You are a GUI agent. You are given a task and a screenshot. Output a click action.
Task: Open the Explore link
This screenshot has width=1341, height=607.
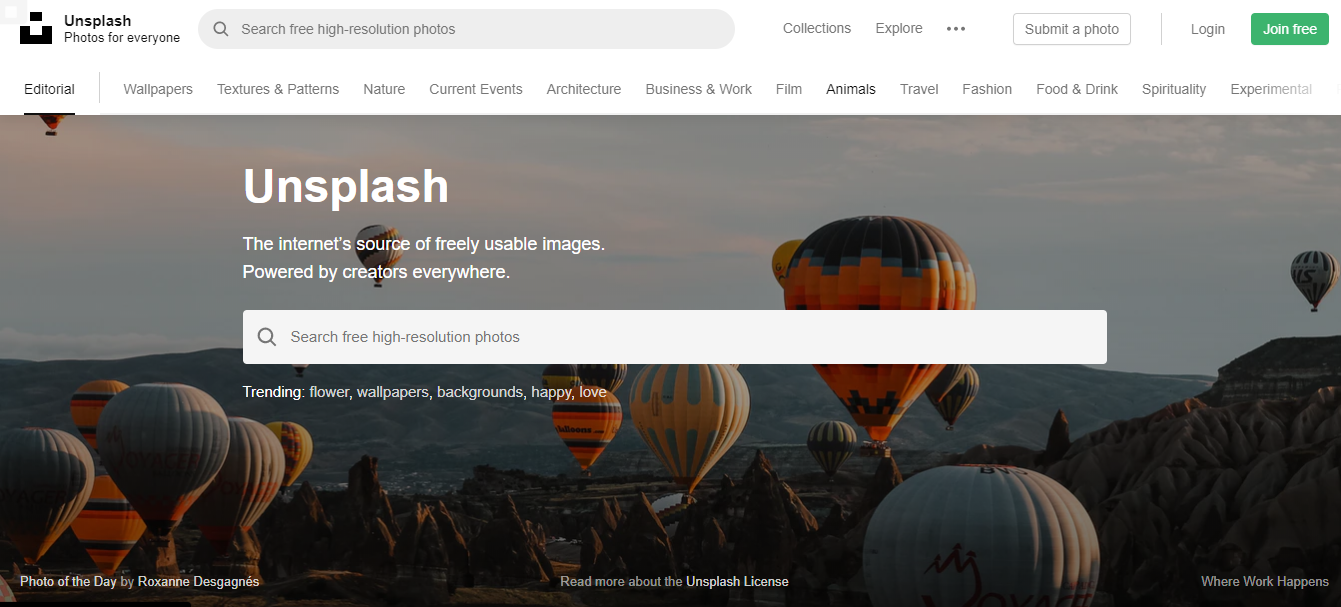[899, 28]
